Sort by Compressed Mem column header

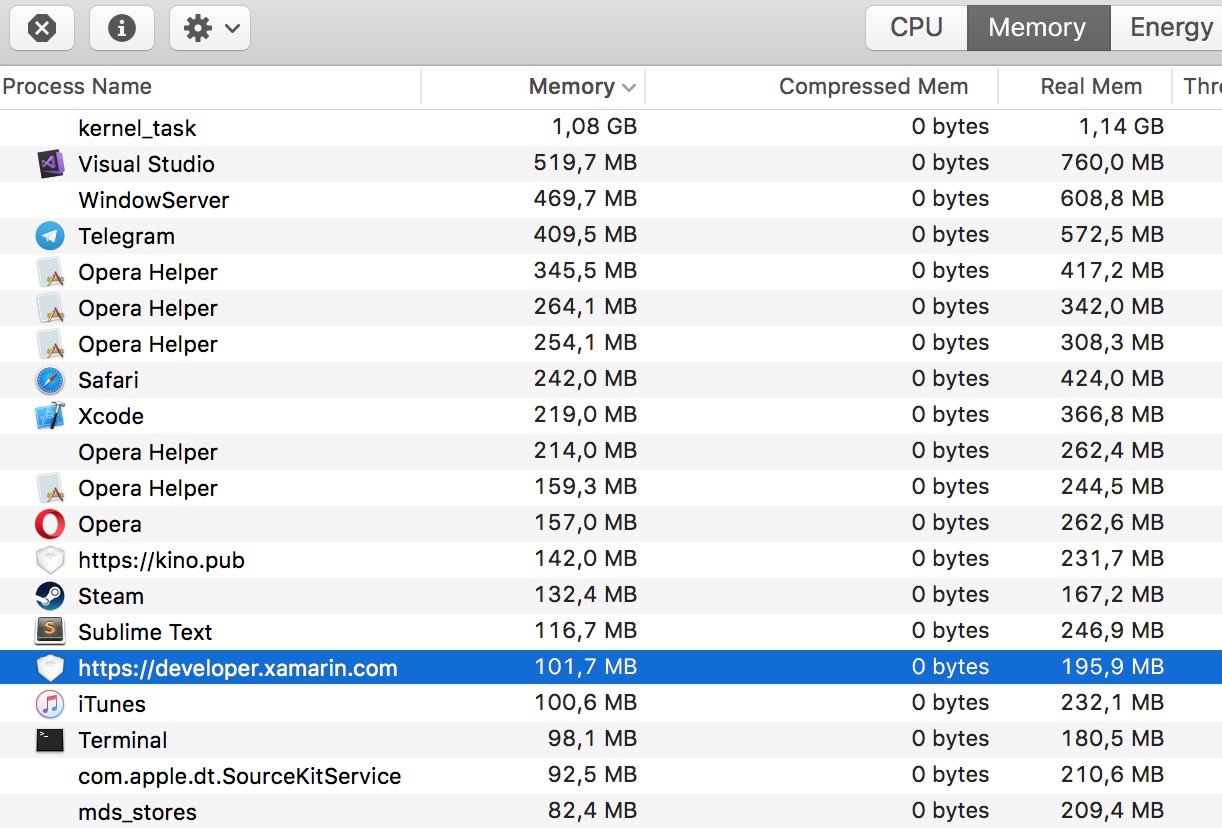(873, 87)
